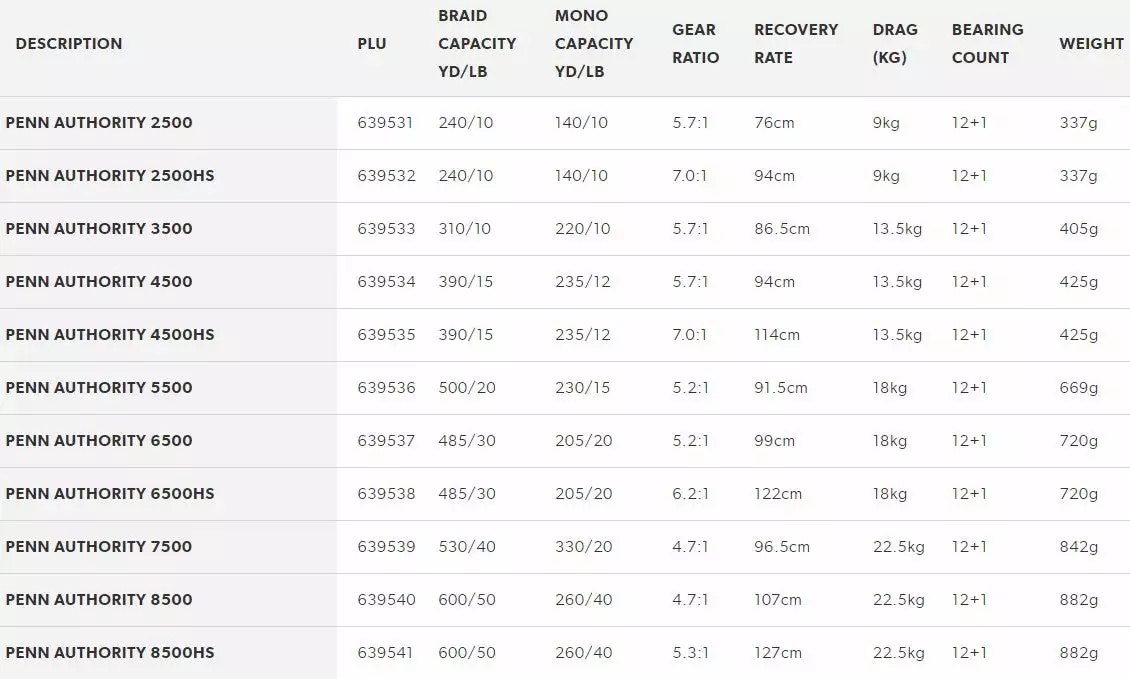The width and height of the screenshot is (1130, 679).
Task: Click the 530/40 braid capacity cell
Action: [x=467, y=547]
